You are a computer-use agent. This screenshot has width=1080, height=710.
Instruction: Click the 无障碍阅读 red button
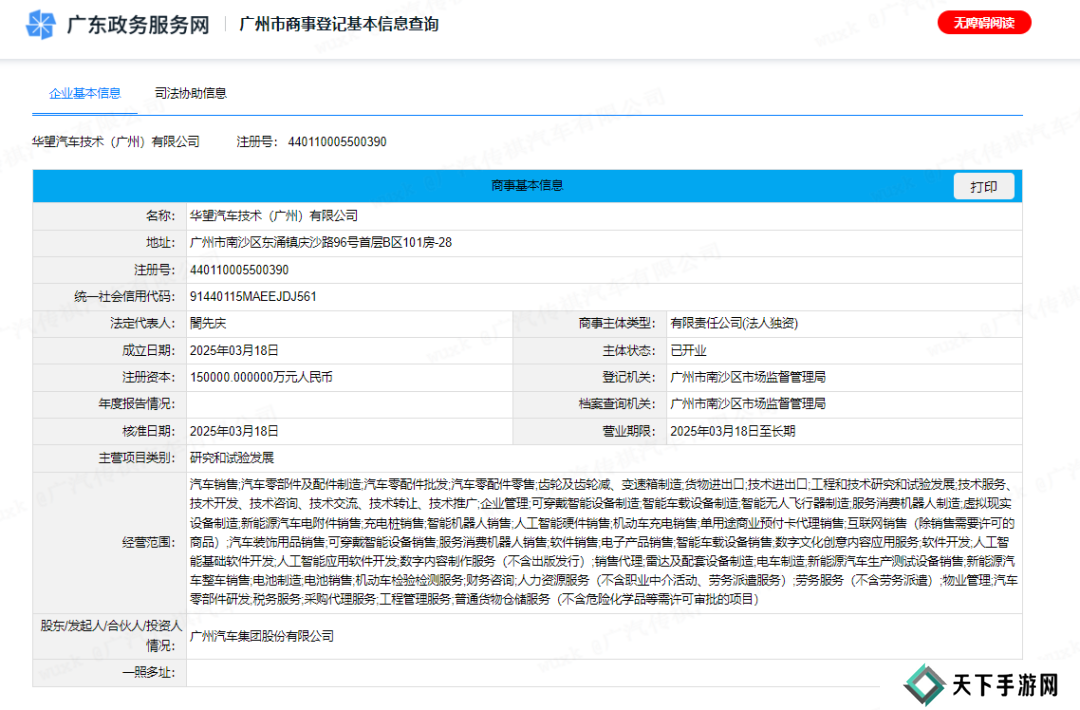pos(984,23)
